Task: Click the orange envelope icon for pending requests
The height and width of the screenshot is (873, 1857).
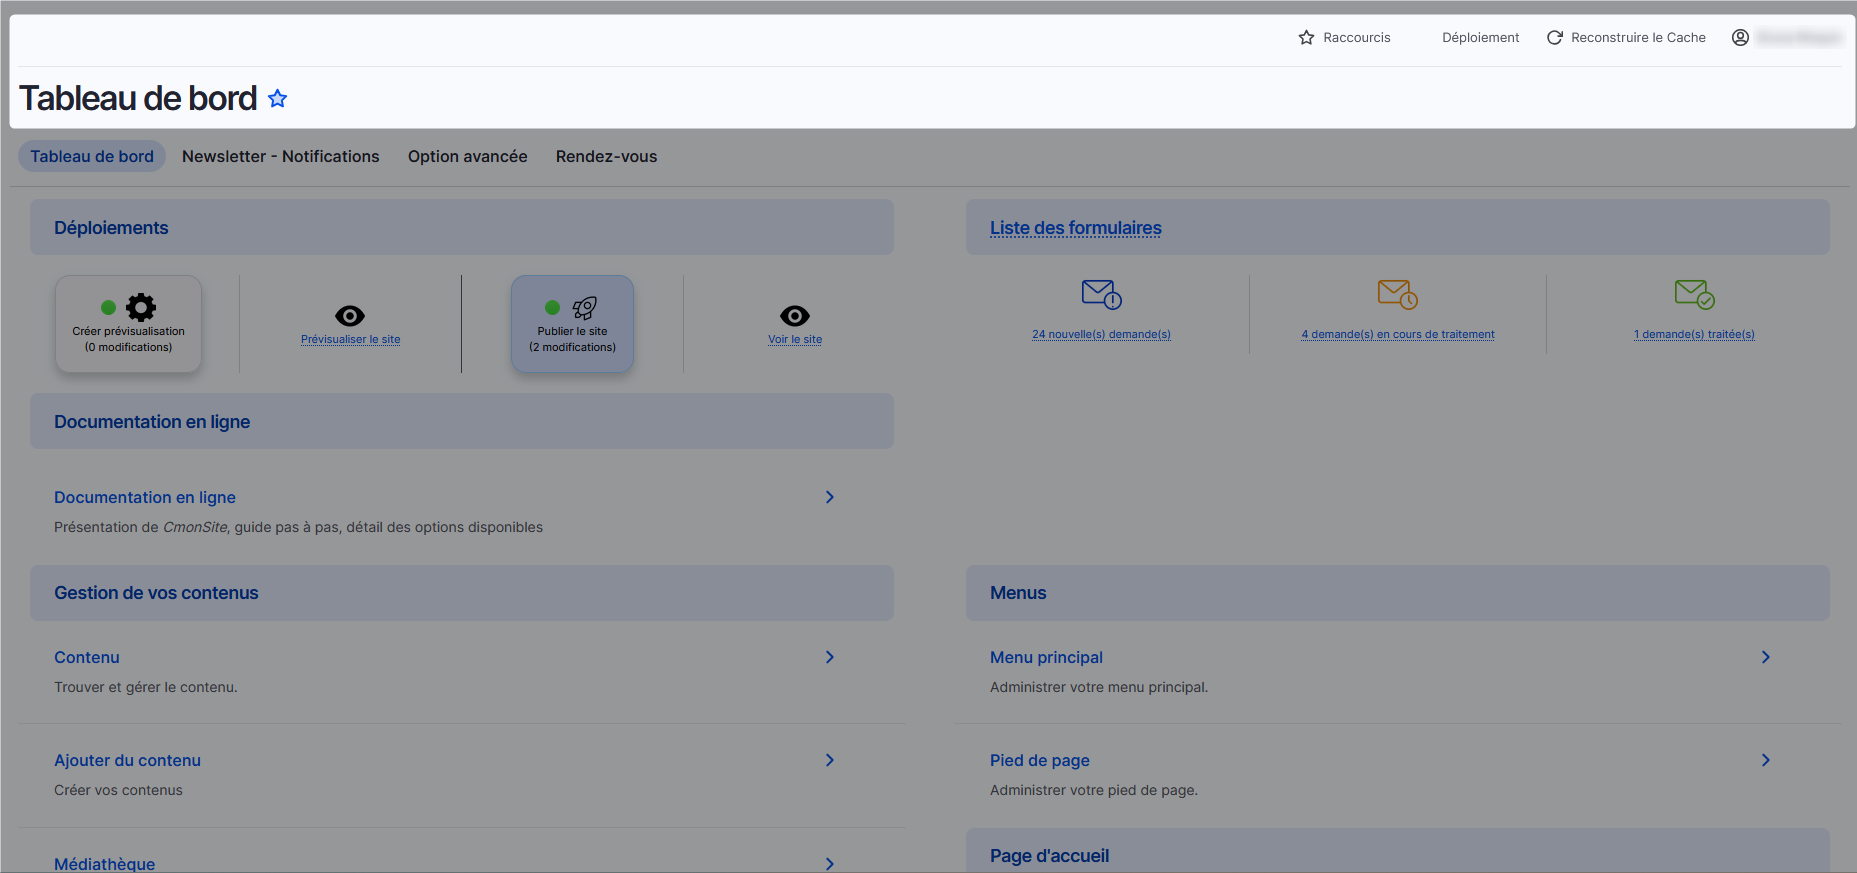Action: click(1397, 294)
